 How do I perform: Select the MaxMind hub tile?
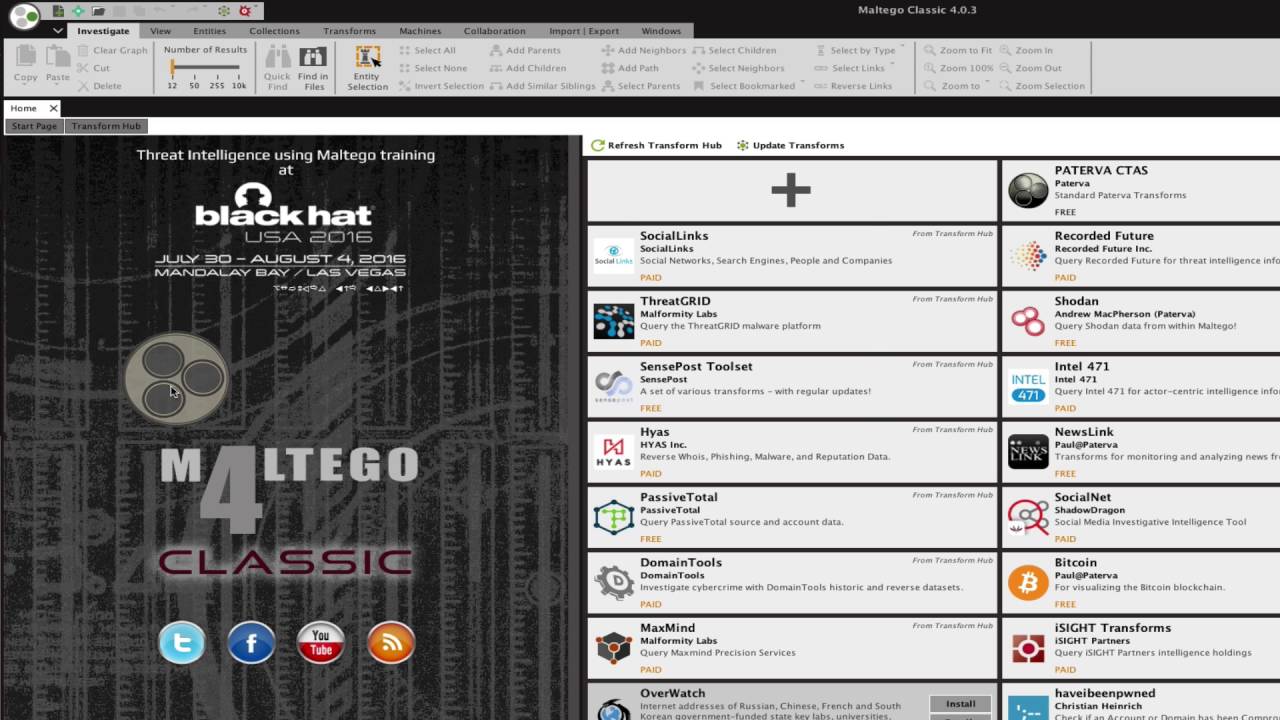792,648
